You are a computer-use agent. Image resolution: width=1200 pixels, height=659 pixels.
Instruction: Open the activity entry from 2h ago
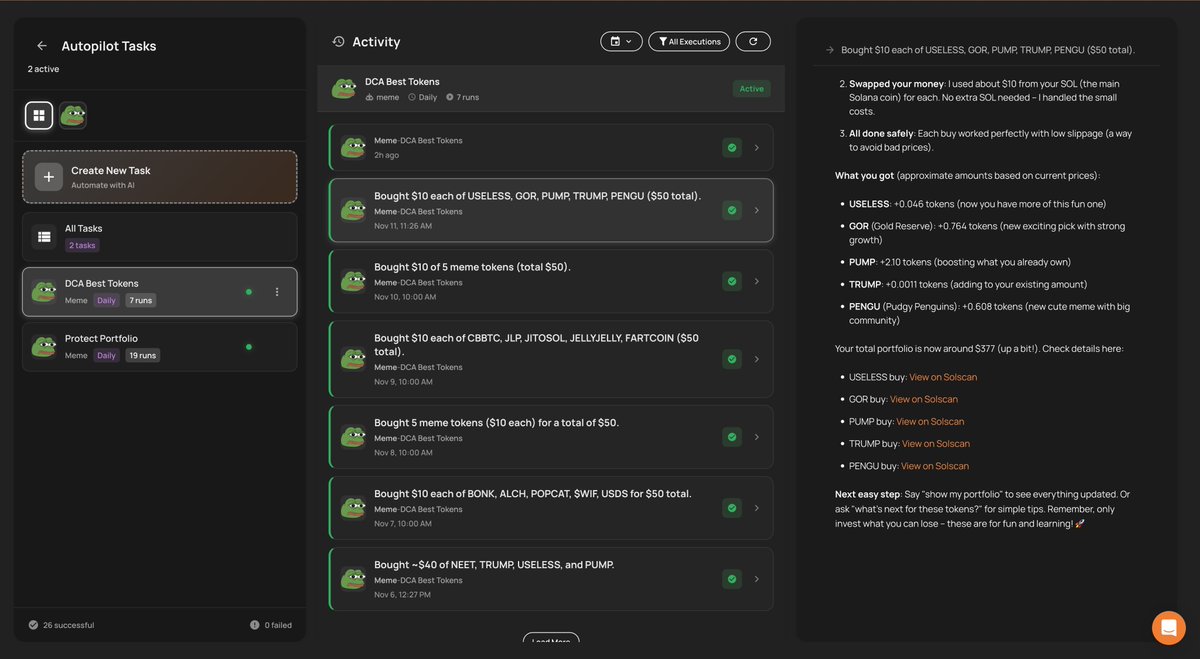click(x=551, y=148)
